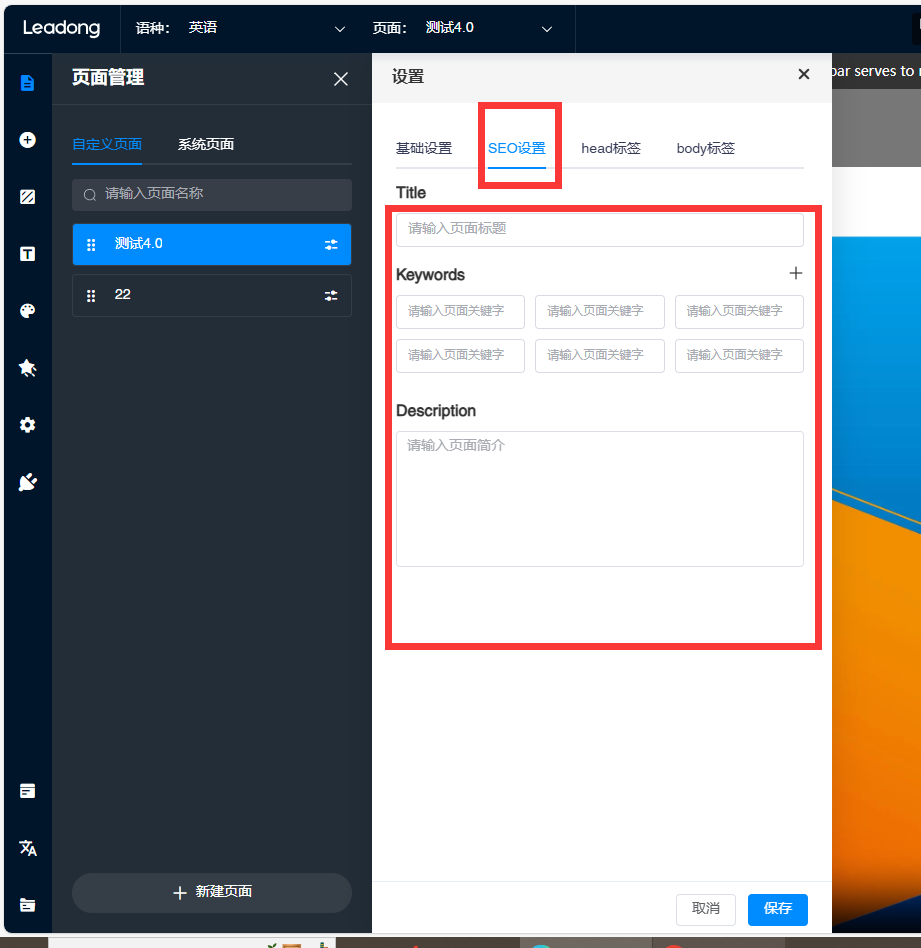Viewport: 921px width, 948px height.
Task: Click the 保存 save button
Action: tap(777, 908)
